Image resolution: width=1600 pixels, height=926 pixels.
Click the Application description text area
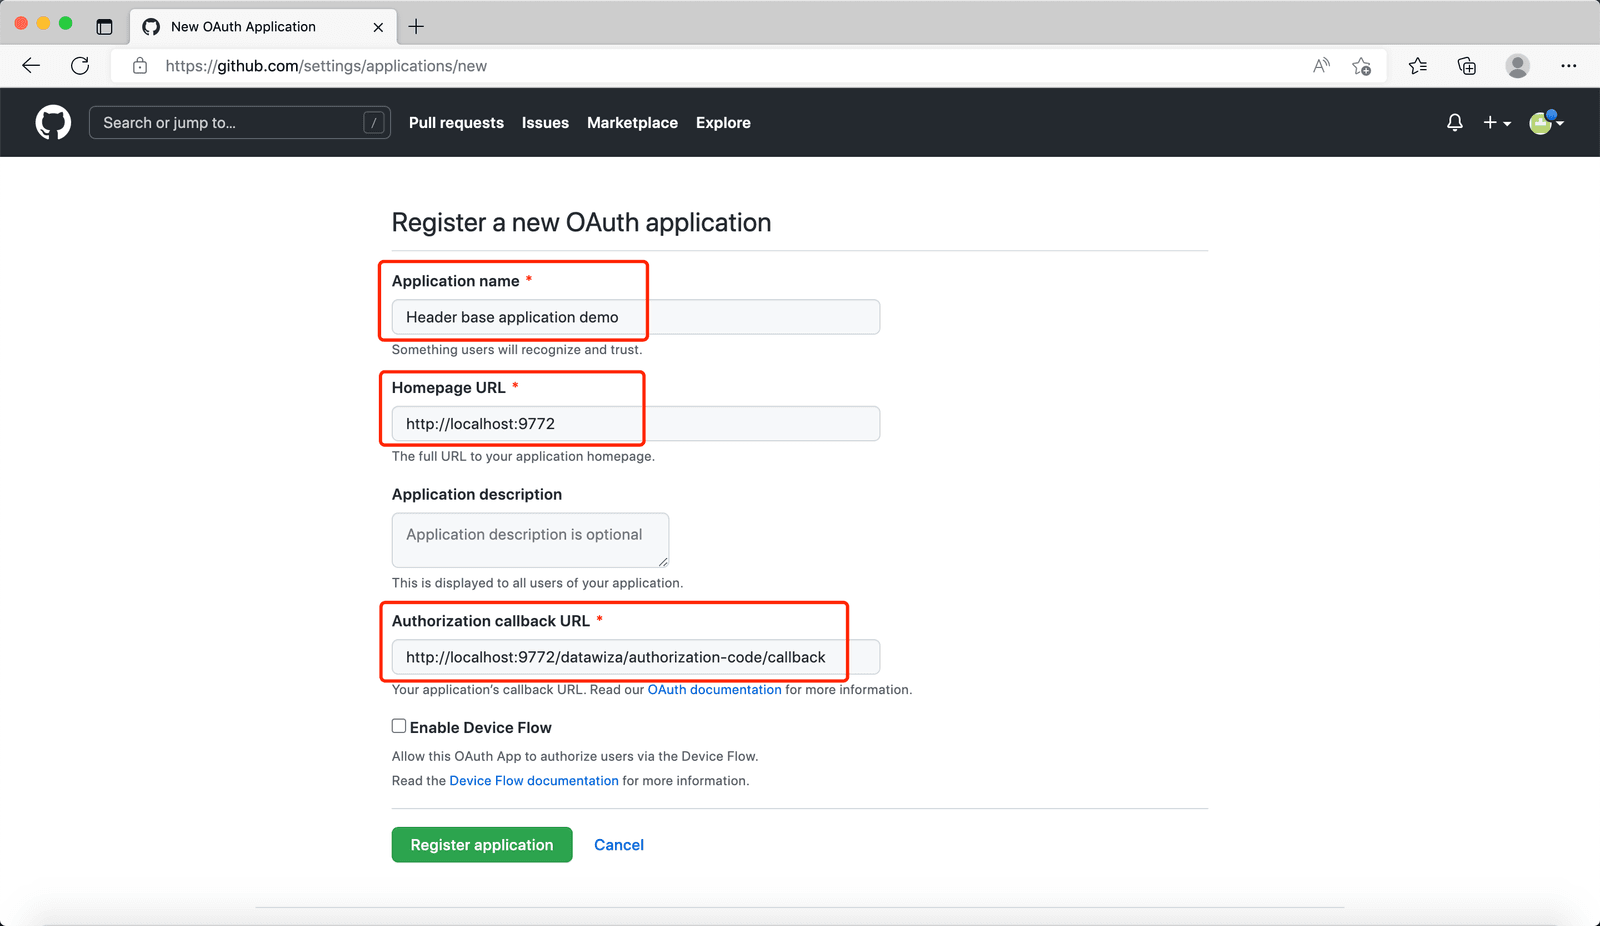coord(530,540)
